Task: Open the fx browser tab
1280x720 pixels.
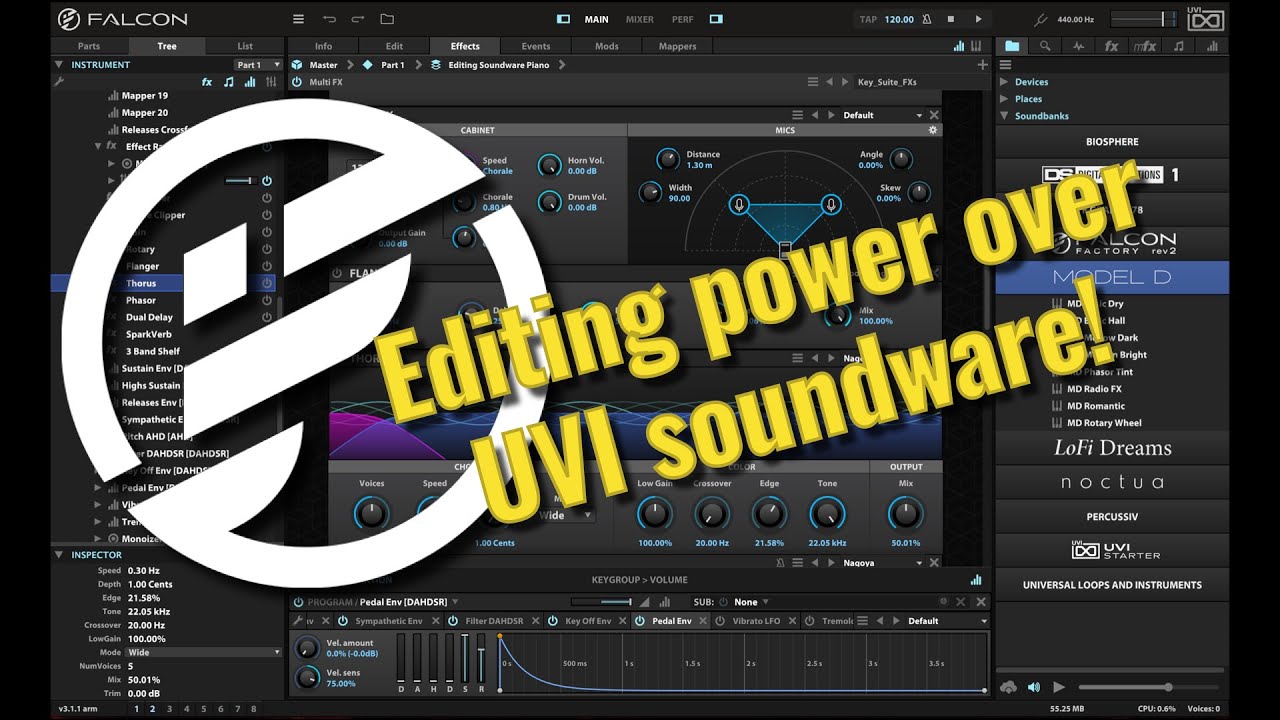Action: pos(1111,46)
